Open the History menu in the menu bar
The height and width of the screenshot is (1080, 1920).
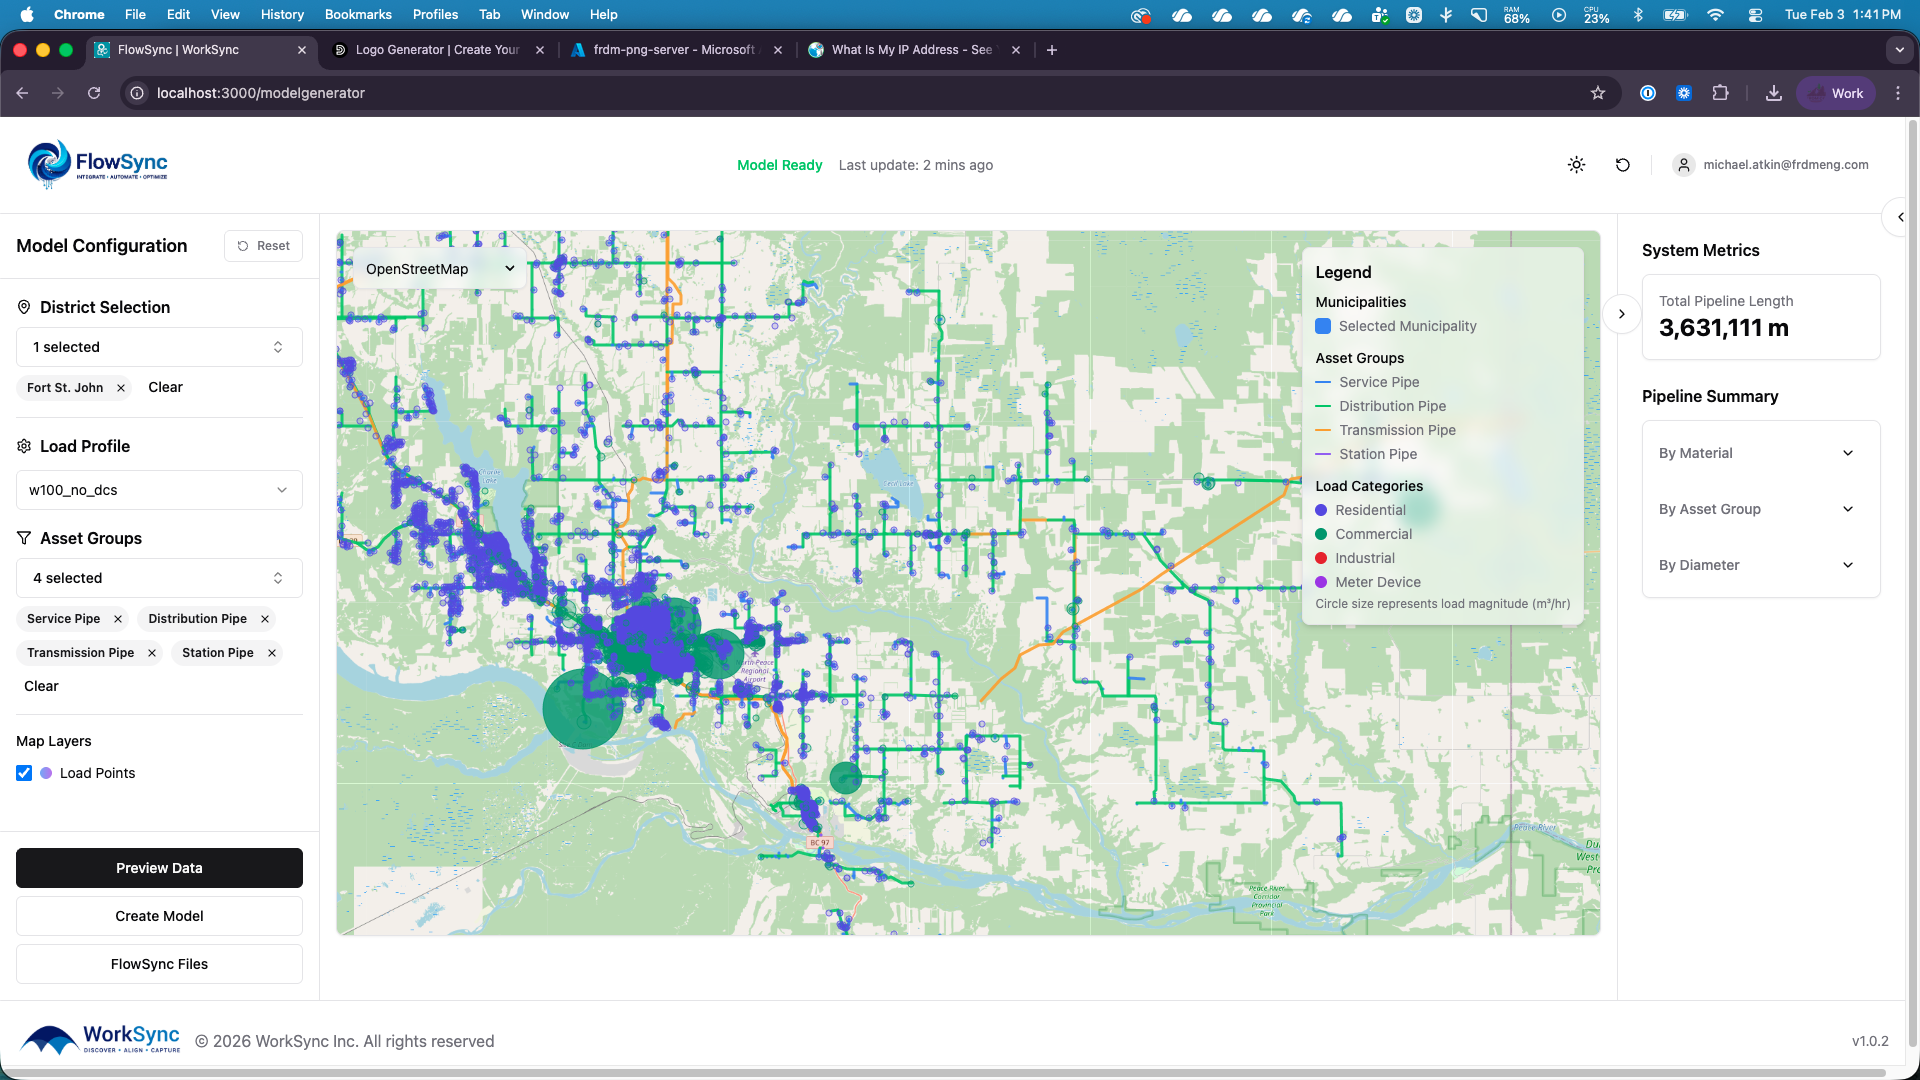pos(282,14)
